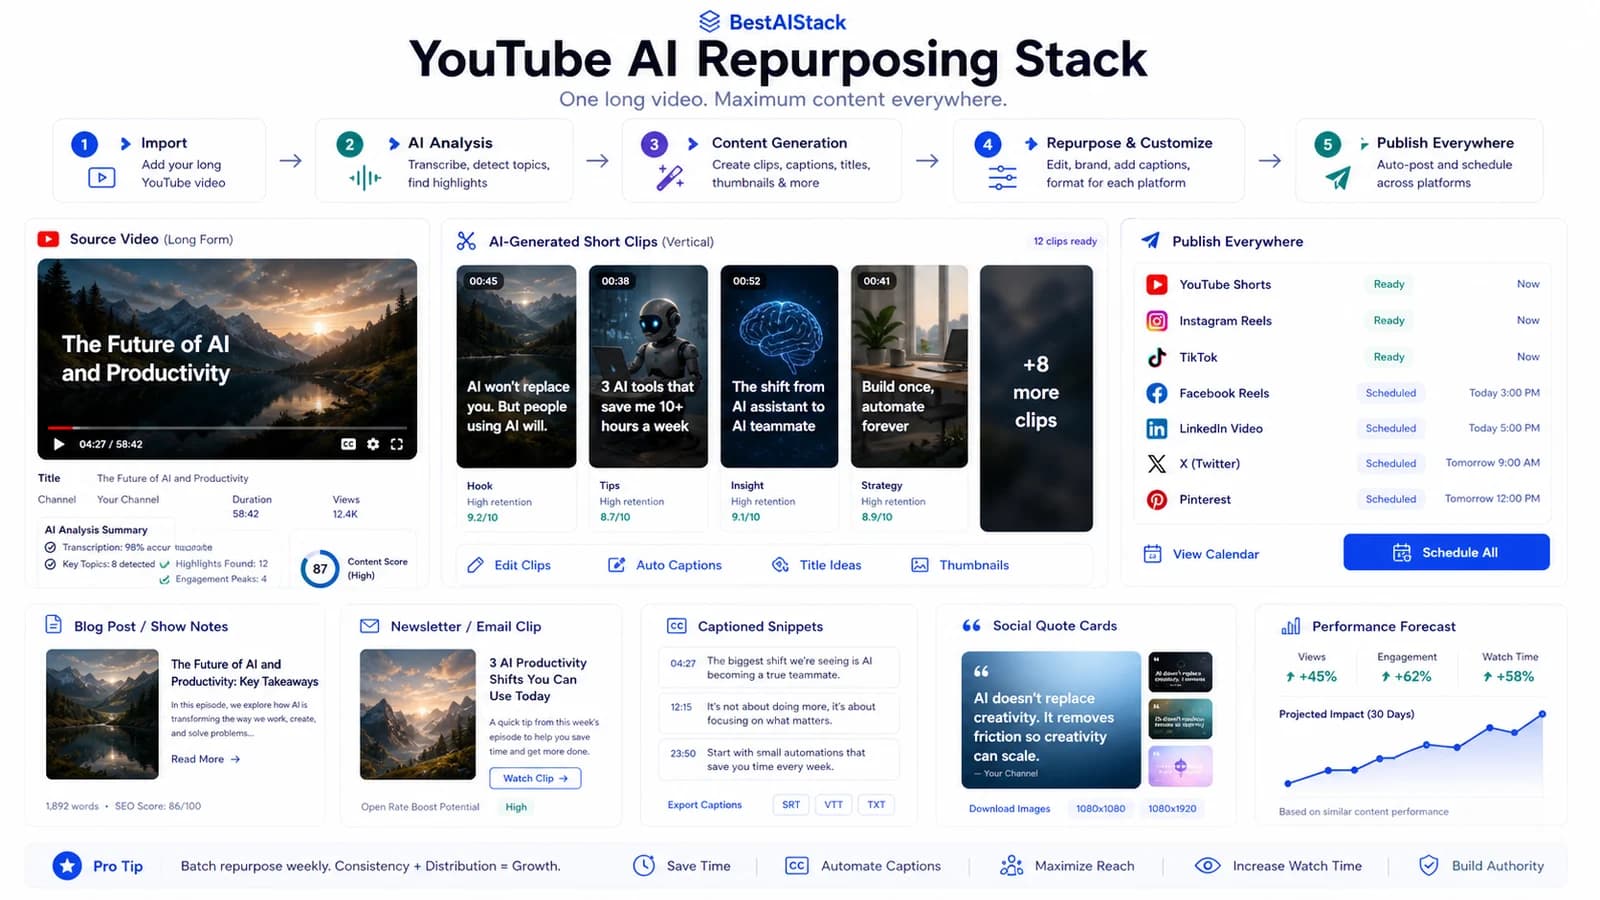The height and width of the screenshot is (900, 1600).
Task: Click the Social Quote Cards quotation icon
Action: (971, 626)
